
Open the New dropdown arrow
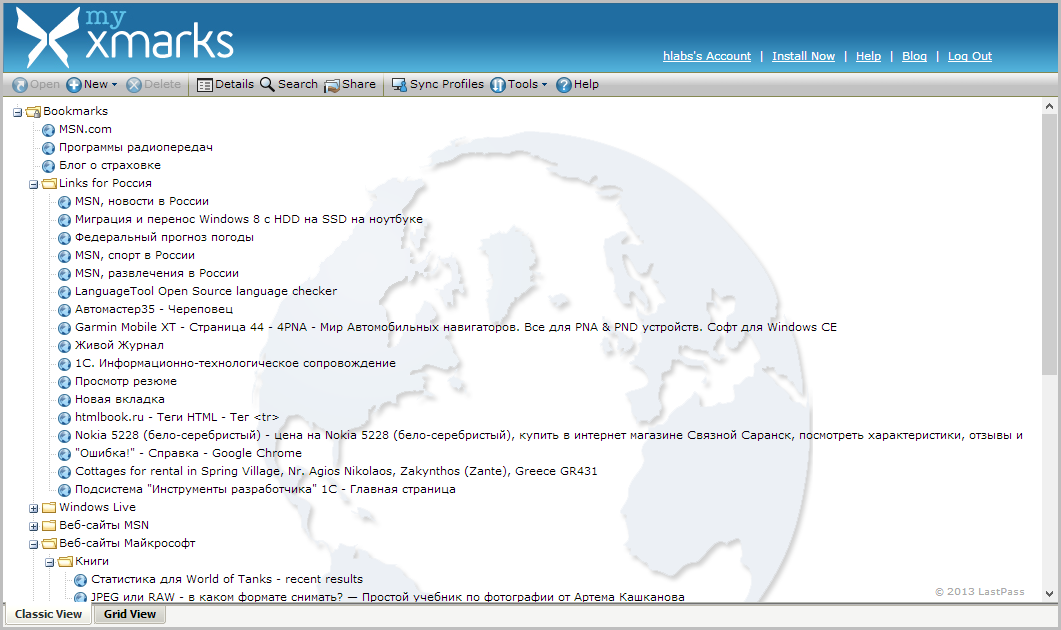(114, 85)
